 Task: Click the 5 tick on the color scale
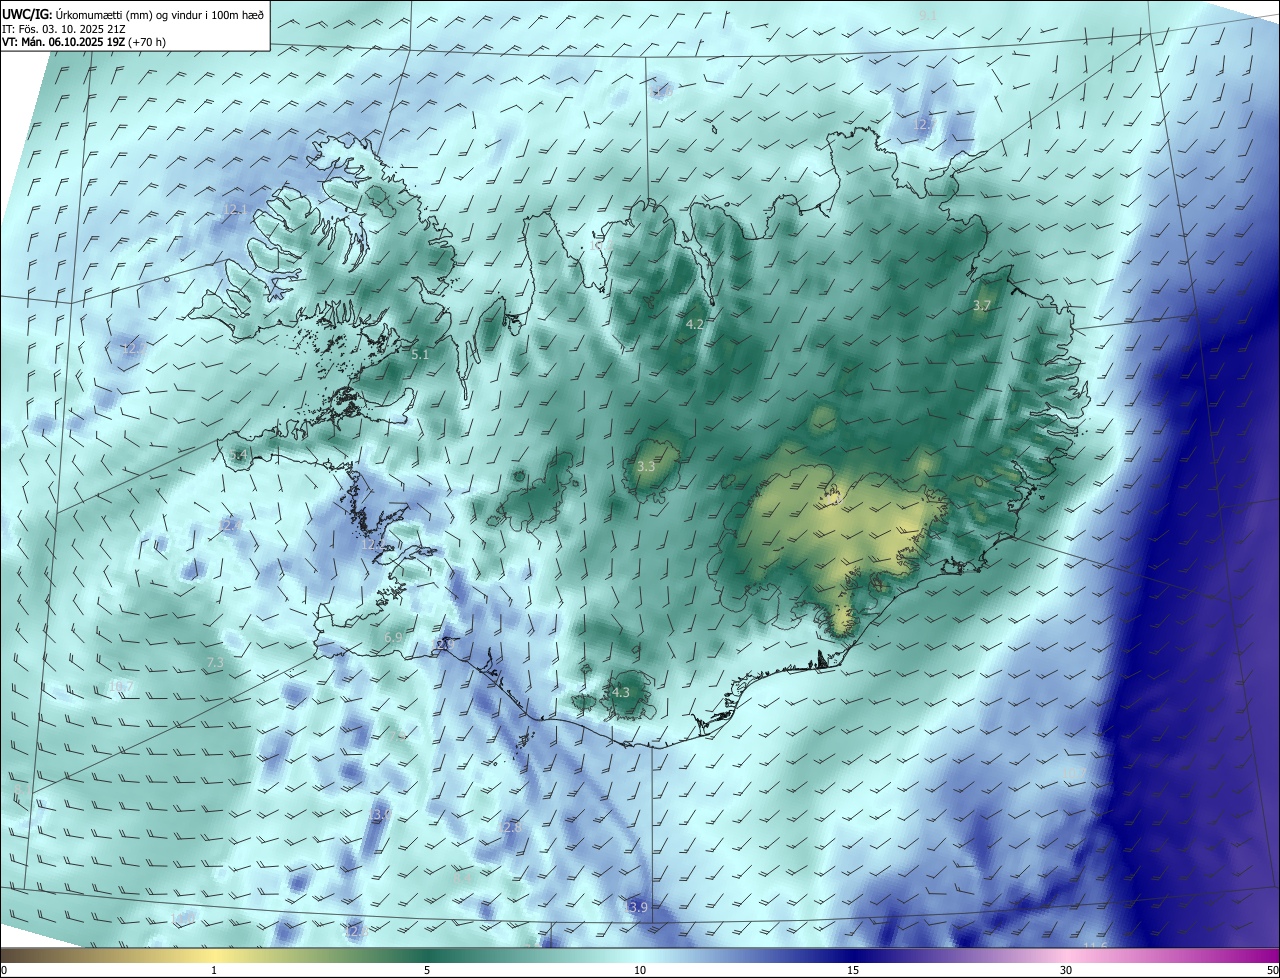point(427,970)
